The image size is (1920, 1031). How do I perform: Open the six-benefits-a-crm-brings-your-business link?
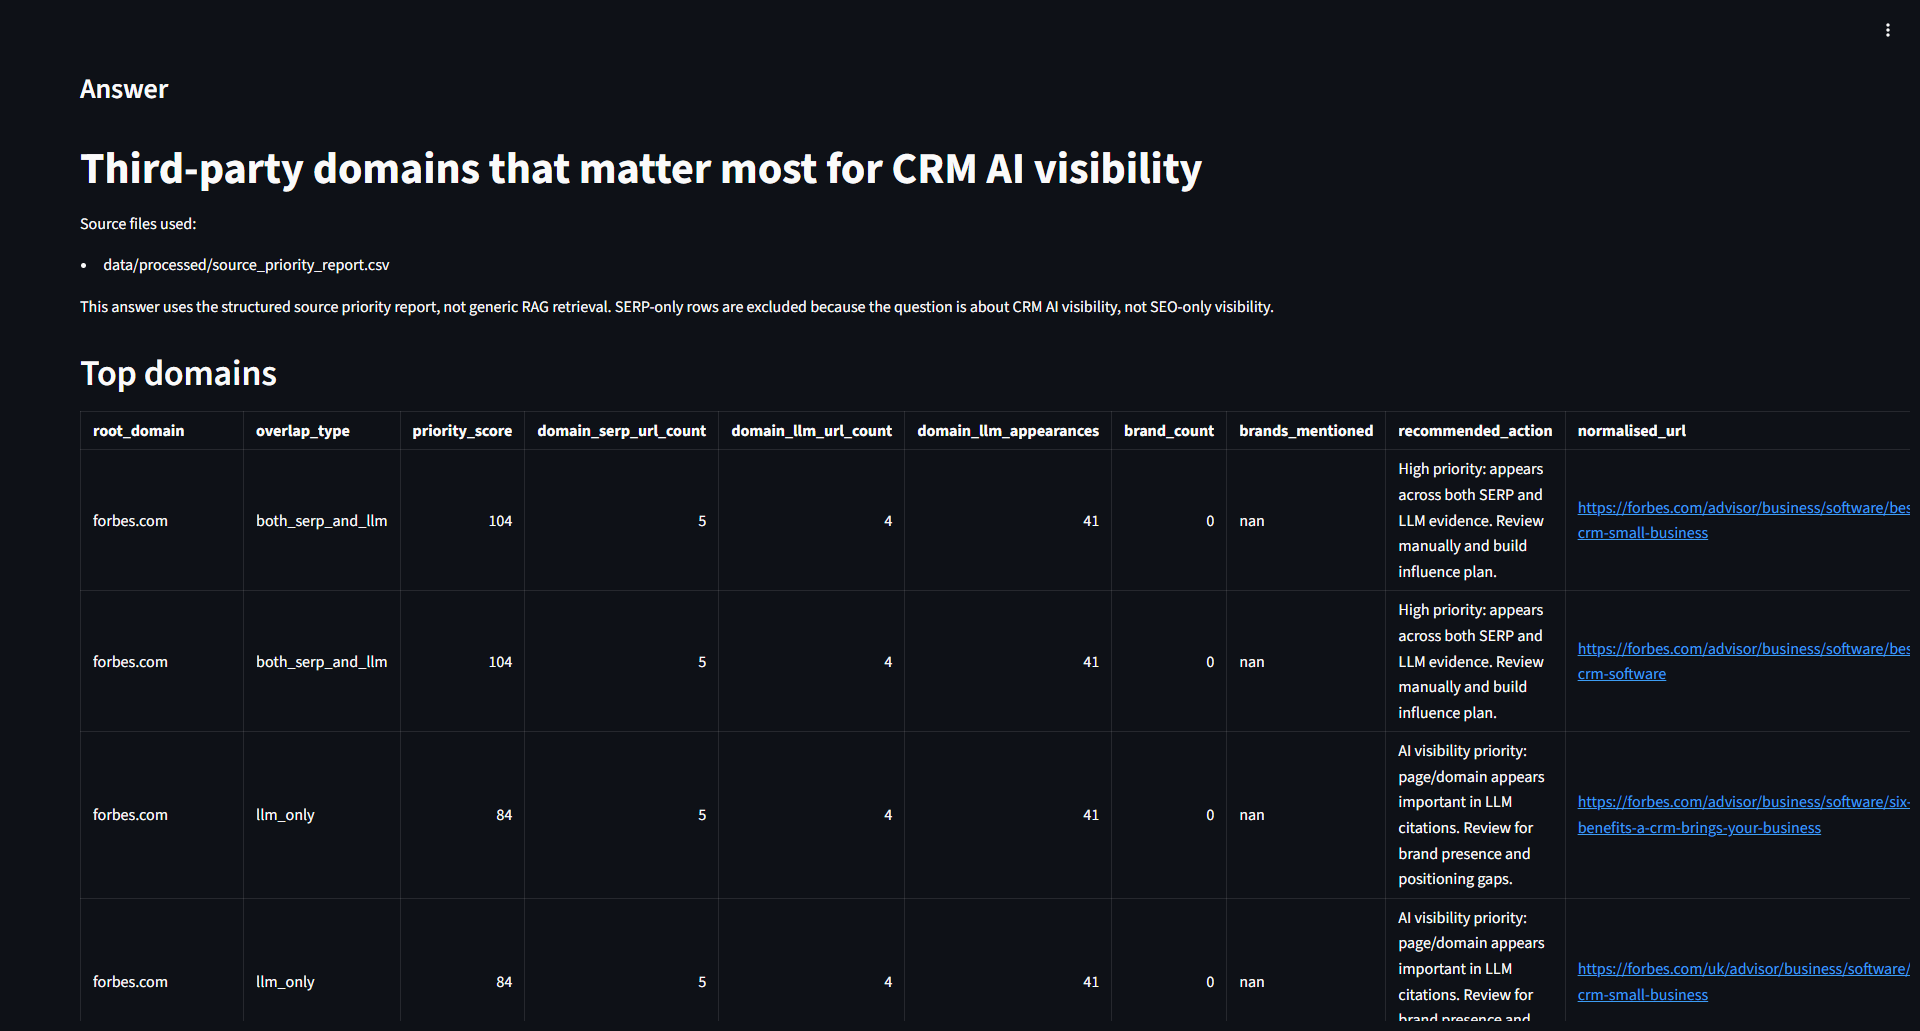(x=1743, y=815)
